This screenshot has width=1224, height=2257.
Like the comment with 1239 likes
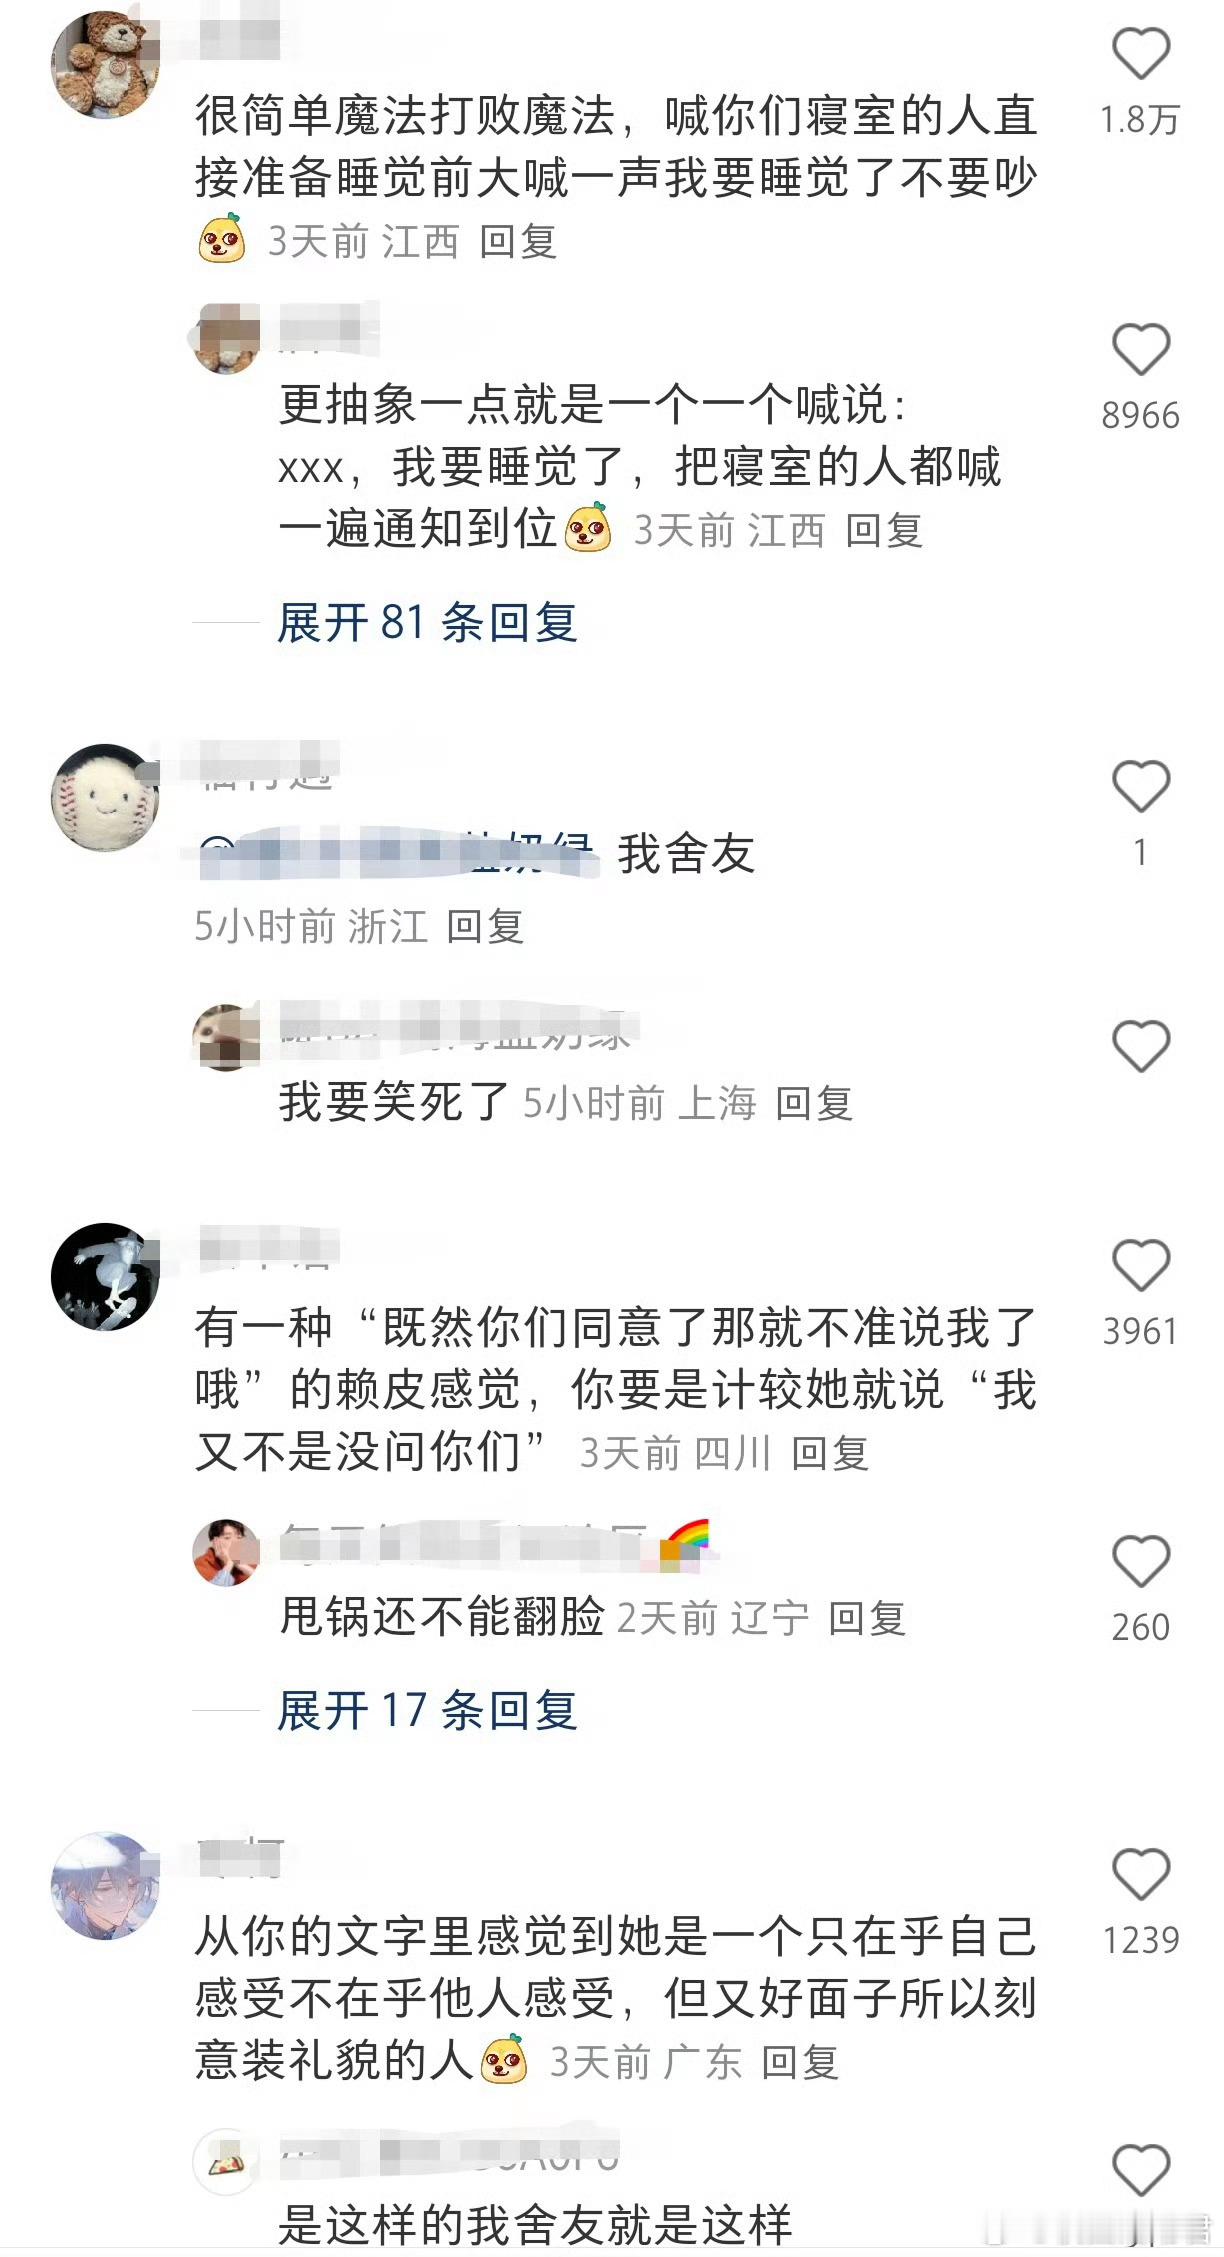point(1140,1874)
